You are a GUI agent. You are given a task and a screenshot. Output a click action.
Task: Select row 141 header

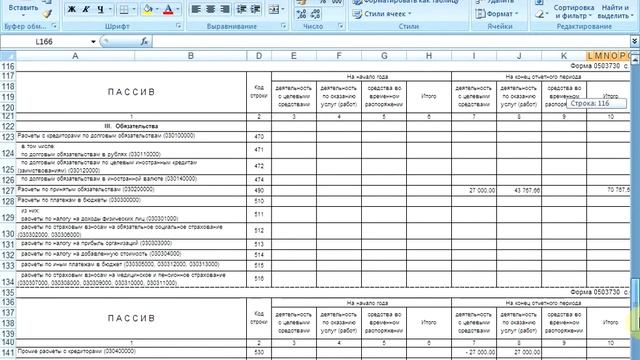coord(8,352)
